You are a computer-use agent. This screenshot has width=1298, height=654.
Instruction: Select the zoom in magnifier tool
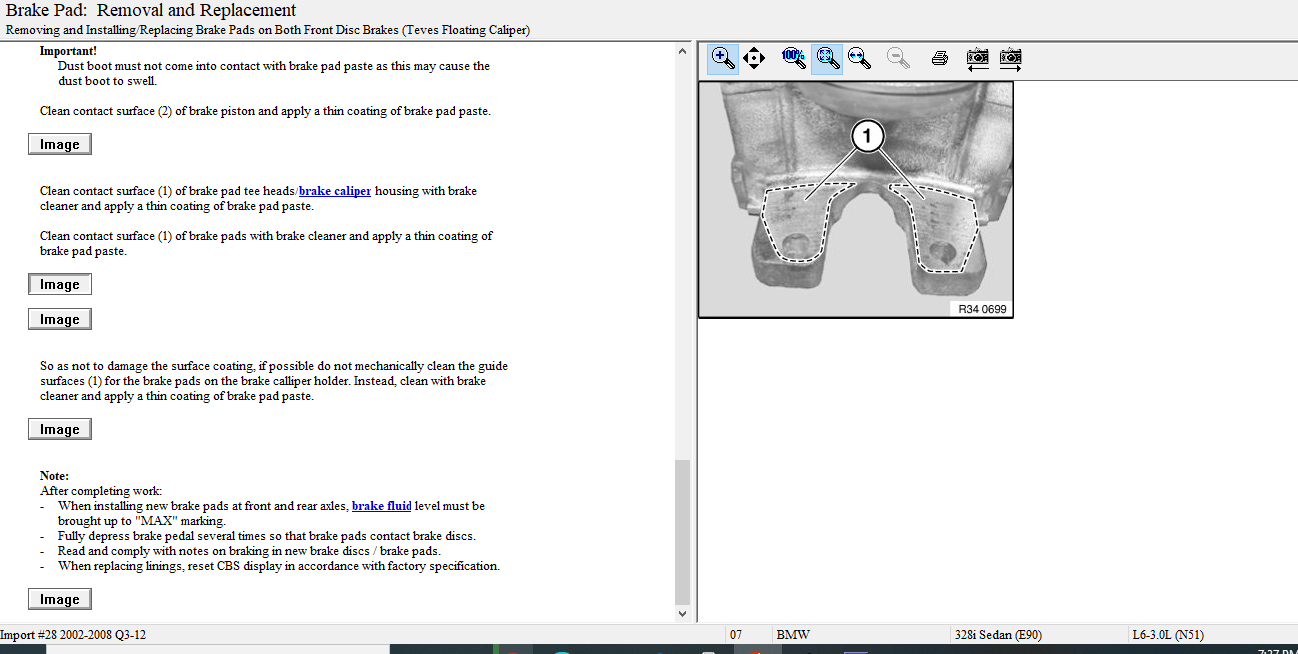point(723,58)
